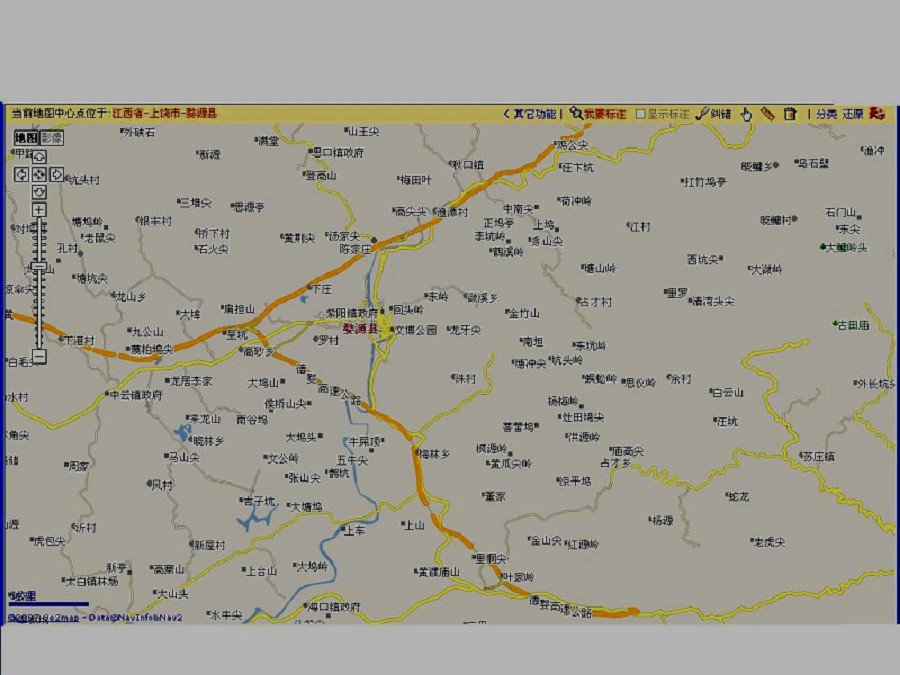This screenshot has height=675, width=900.
Task: Select the ruler measure tool
Action: (767, 114)
